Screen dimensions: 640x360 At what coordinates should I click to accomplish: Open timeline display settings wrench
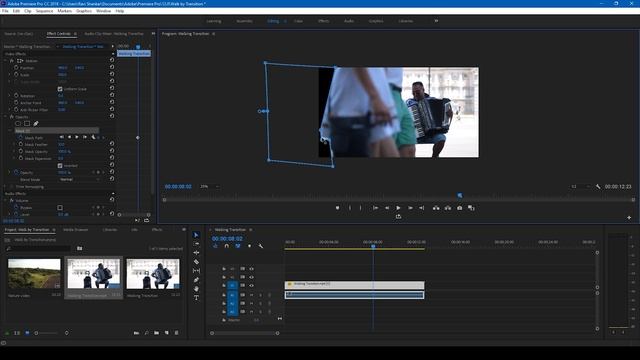[x=261, y=246]
